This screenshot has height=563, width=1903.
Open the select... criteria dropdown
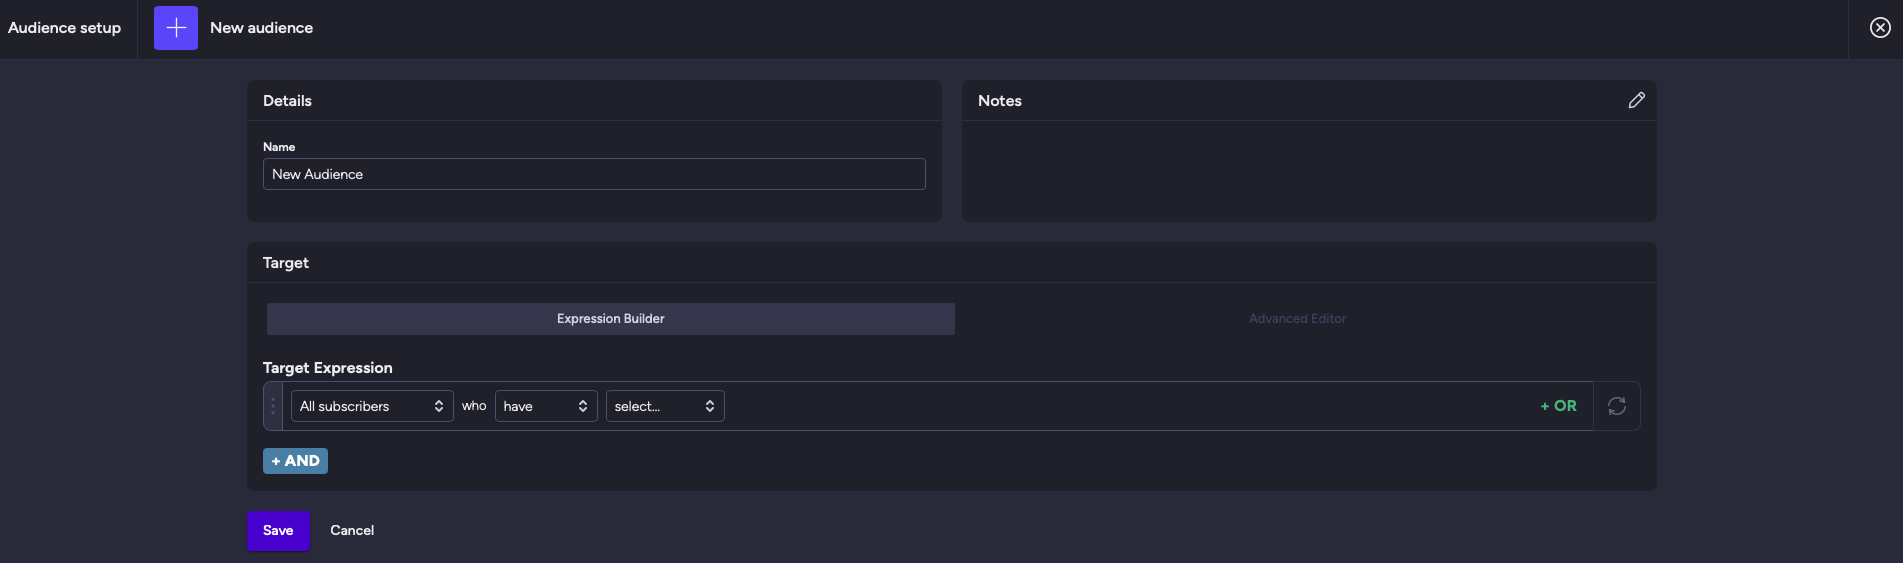point(665,406)
